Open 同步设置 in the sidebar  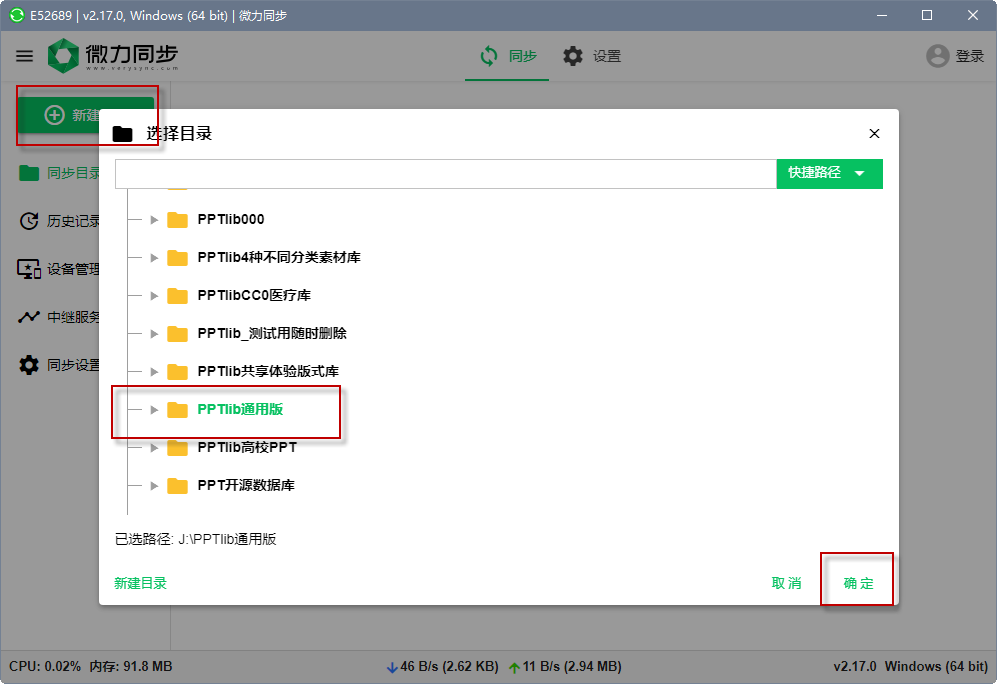click(60, 365)
